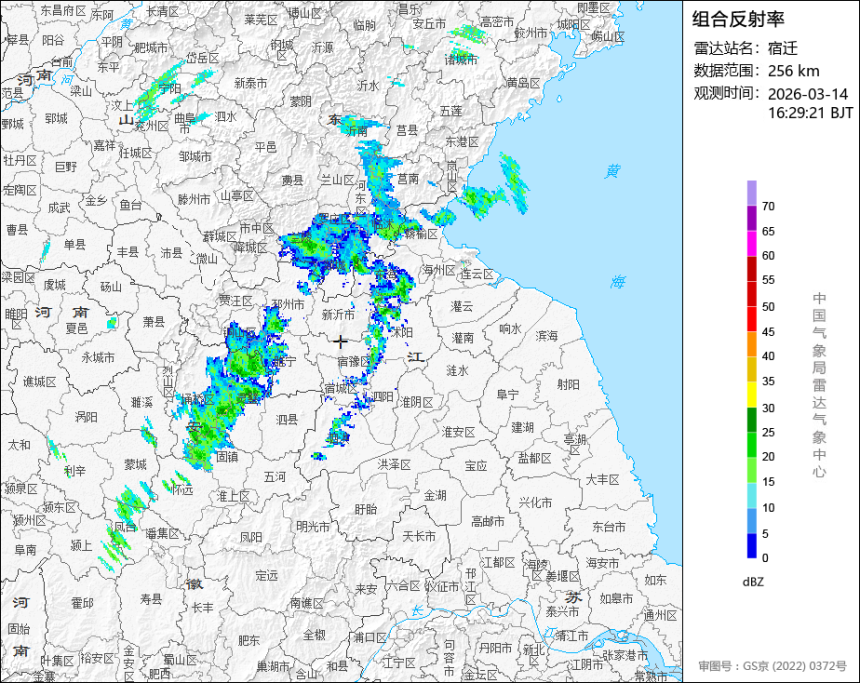This screenshot has width=860, height=683.
Task: Click the 连云区 label on the map
Action: 477,274
